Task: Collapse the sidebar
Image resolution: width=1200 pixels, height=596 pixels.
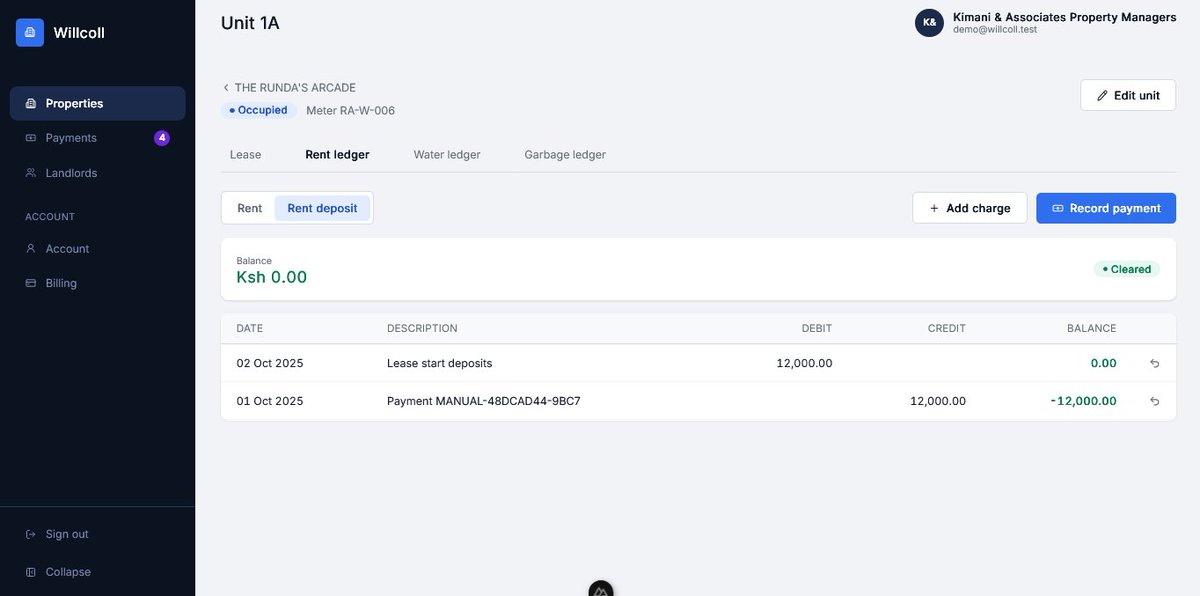Action: (x=98, y=572)
